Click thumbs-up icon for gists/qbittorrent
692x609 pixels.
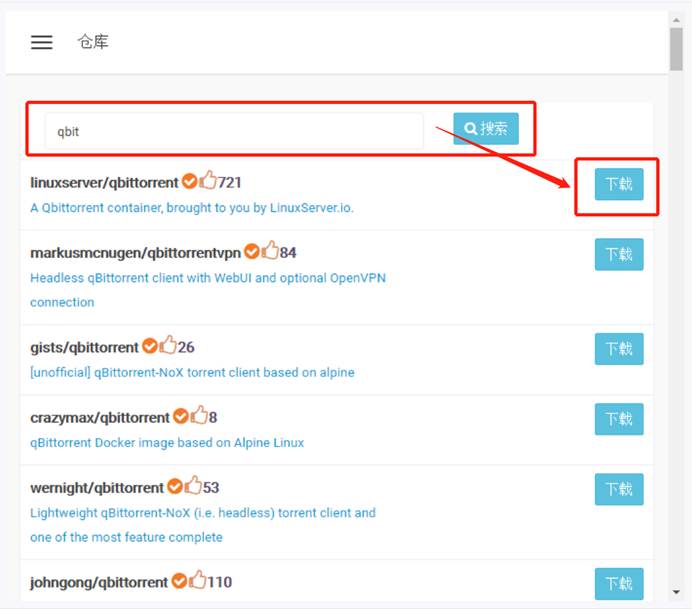[x=167, y=346]
